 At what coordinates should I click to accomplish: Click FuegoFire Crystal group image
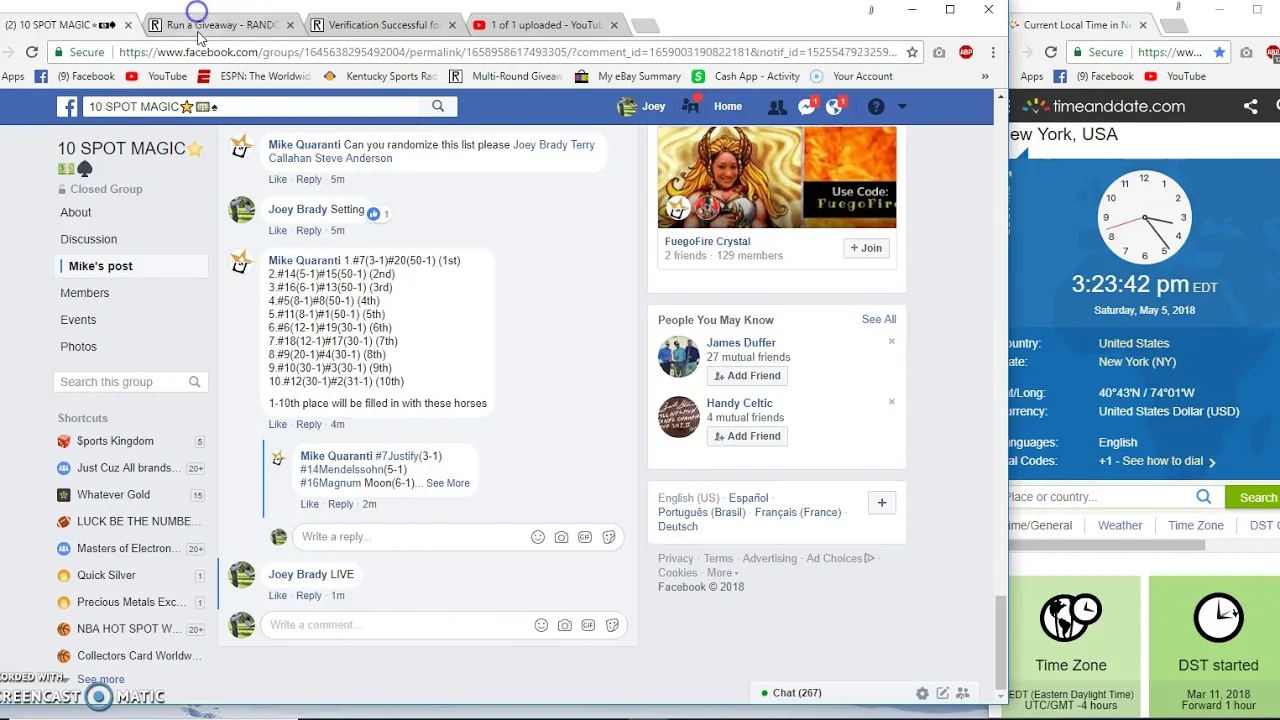(777, 178)
